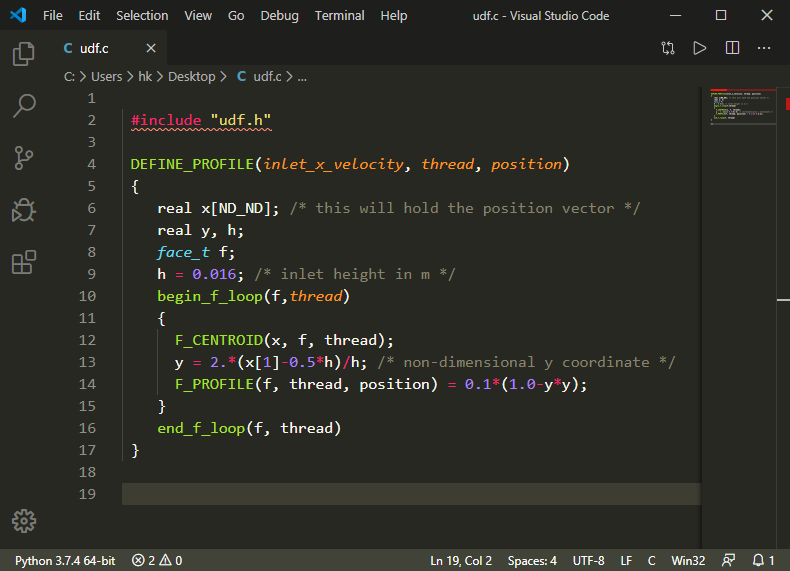The image size is (790, 571).
Task: Click line number 2 in gutter
Action: tap(91, 120)
